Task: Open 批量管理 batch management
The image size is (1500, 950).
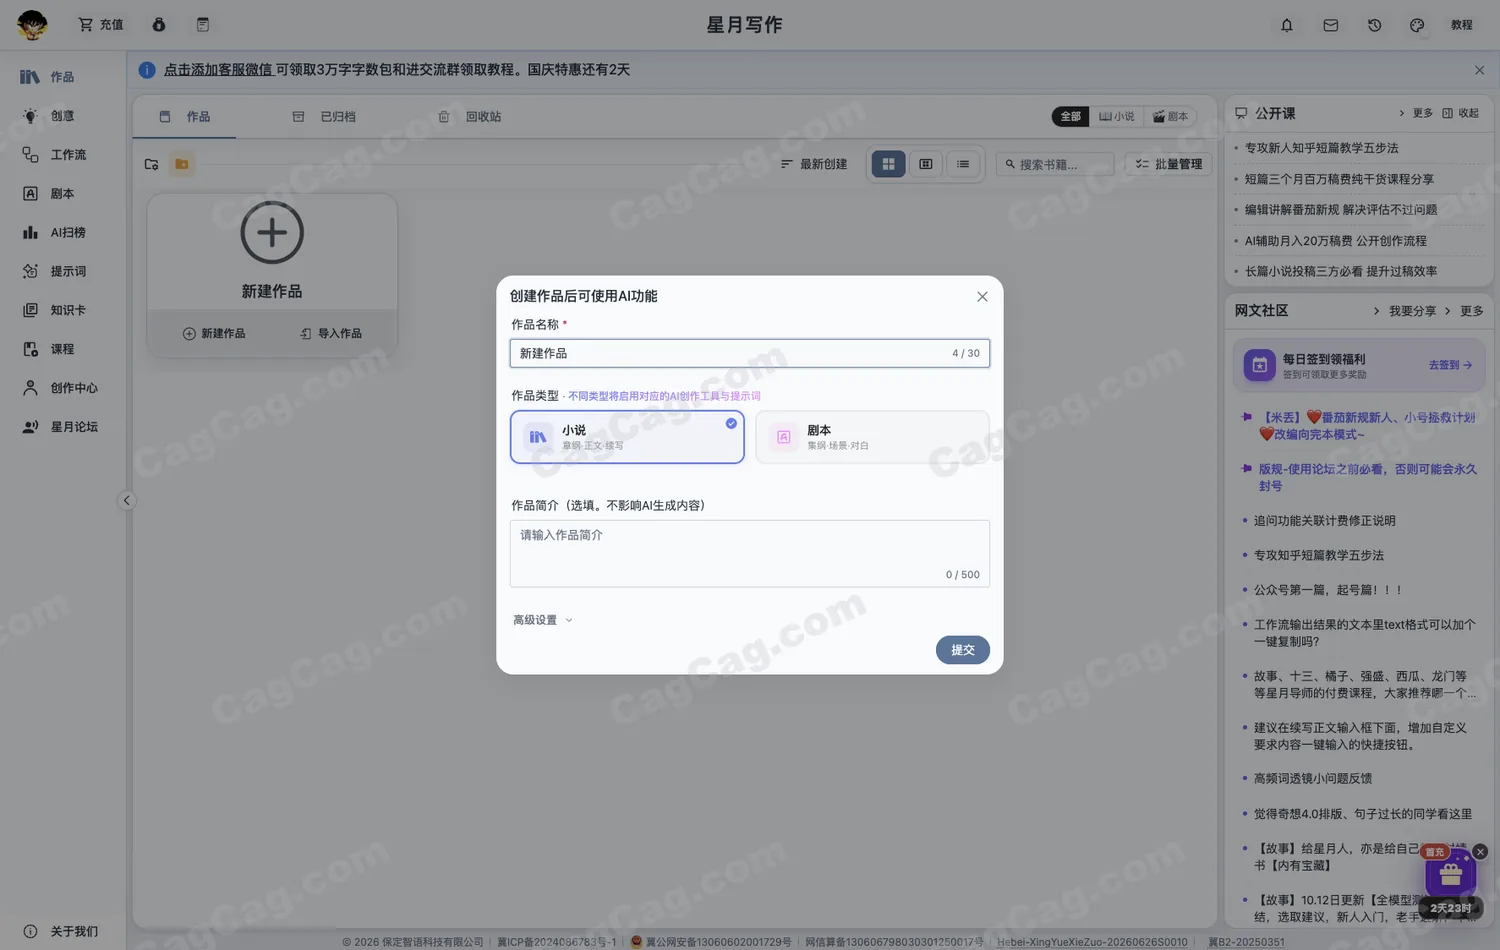Action: click(1169, 164)
